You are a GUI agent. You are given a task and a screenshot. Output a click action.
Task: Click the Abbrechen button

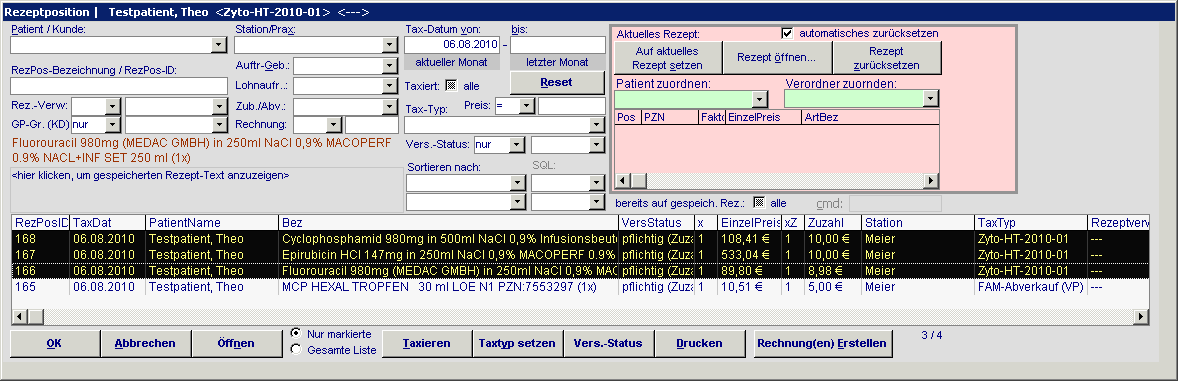(145, 343)
